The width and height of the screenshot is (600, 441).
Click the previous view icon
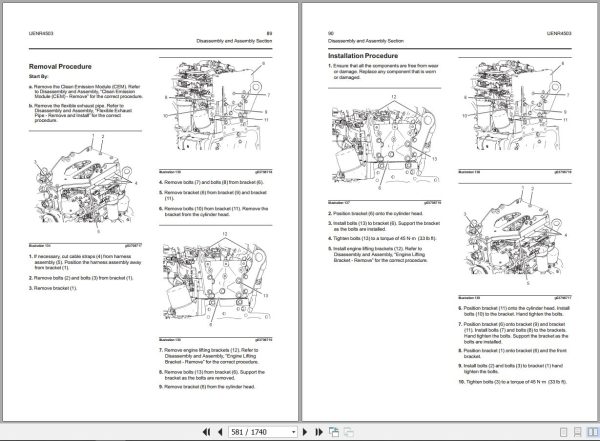[x=334, y=432]
